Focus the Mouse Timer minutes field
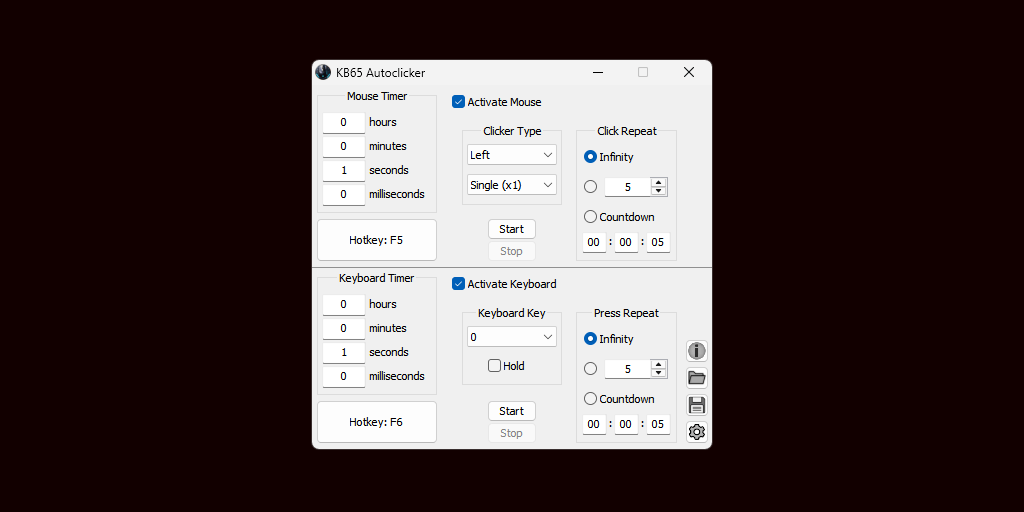 click(344, 146)
